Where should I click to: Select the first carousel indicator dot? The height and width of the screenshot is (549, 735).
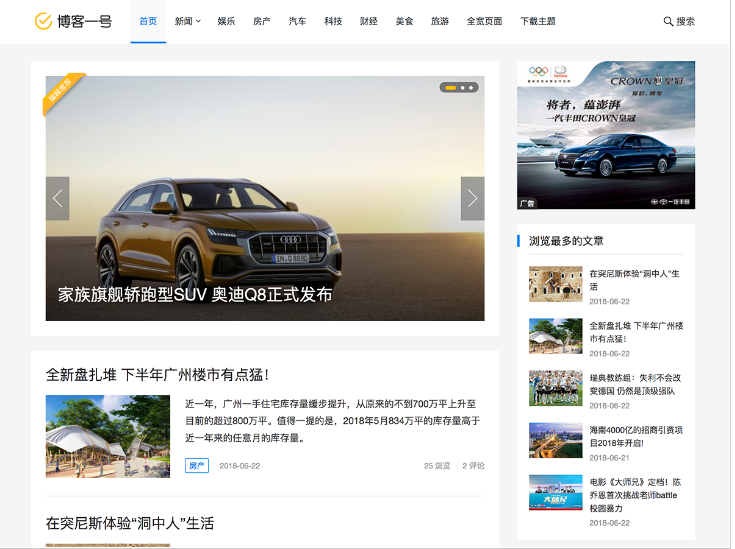point(450,88)
